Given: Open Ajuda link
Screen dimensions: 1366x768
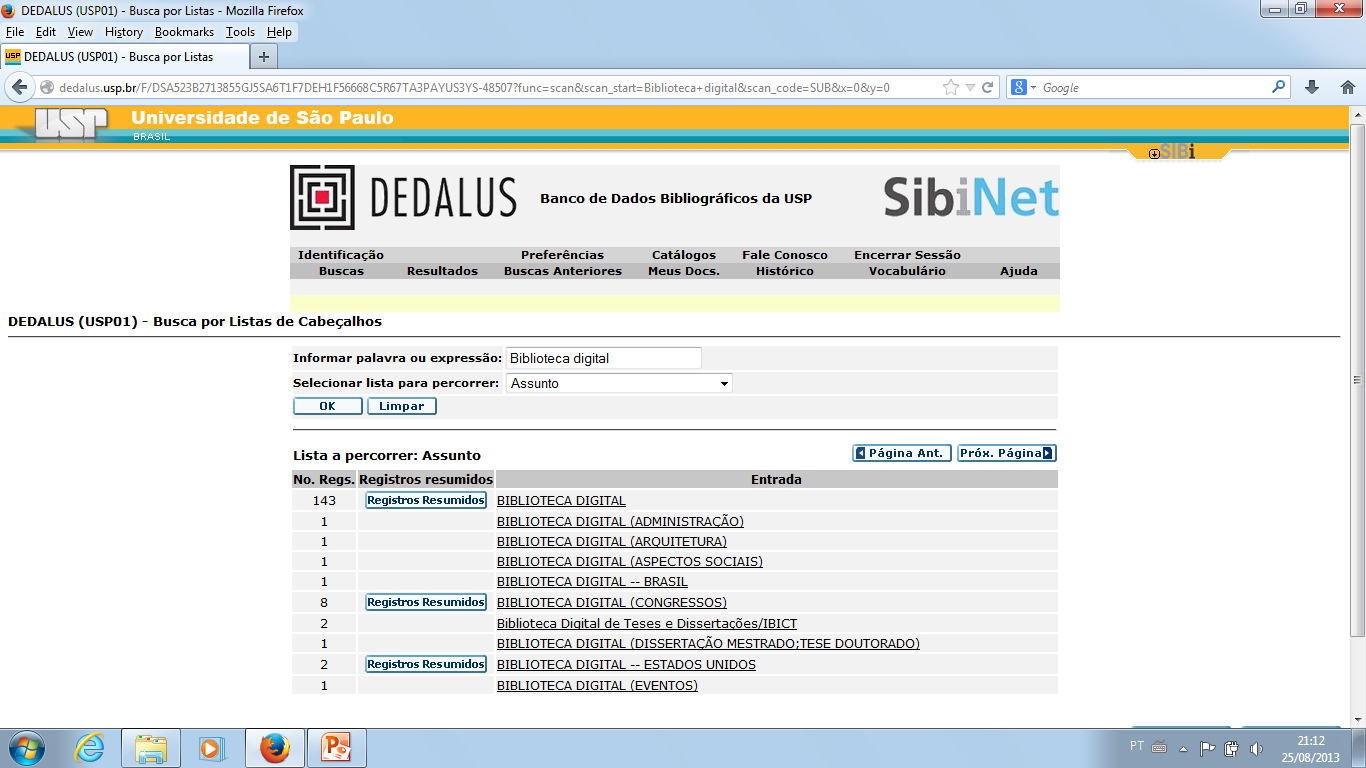Looking at the screenshot, I should click(1019, 271).
